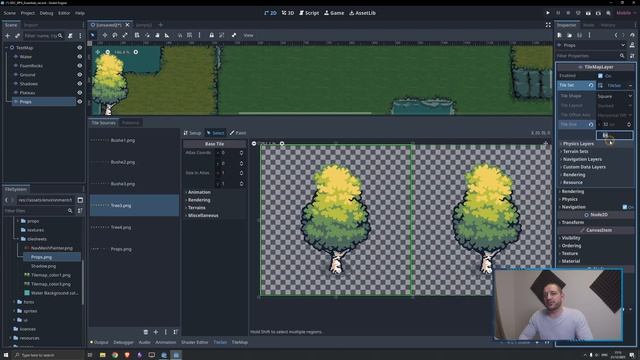Screen dimensions: 640x360
Task: Toggle visibility of Plateau layer
Action: pyautogui.click(x=80, y=93)
